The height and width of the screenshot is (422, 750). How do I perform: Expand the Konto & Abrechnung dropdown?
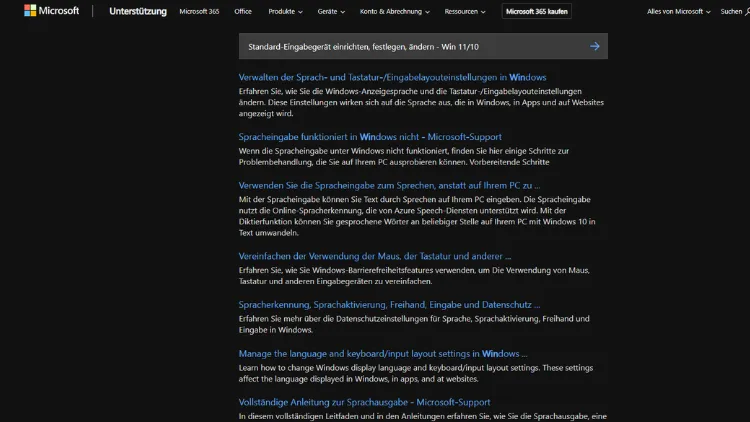tap(395, 11)
